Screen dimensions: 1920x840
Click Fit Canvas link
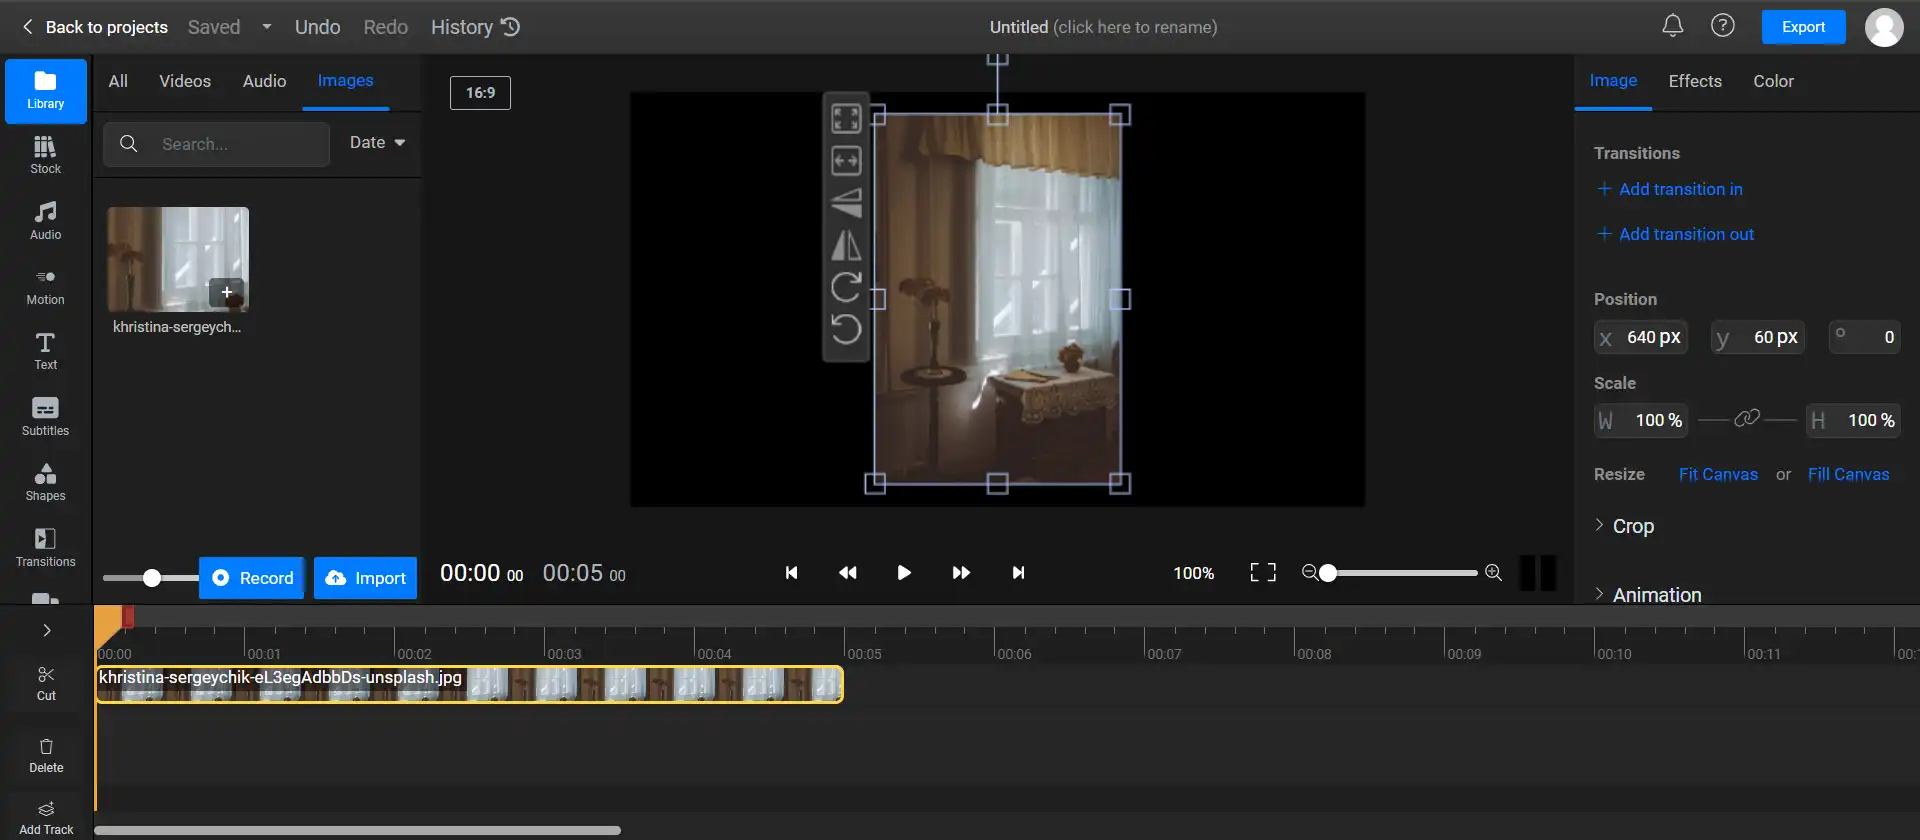pos(1718,474)
